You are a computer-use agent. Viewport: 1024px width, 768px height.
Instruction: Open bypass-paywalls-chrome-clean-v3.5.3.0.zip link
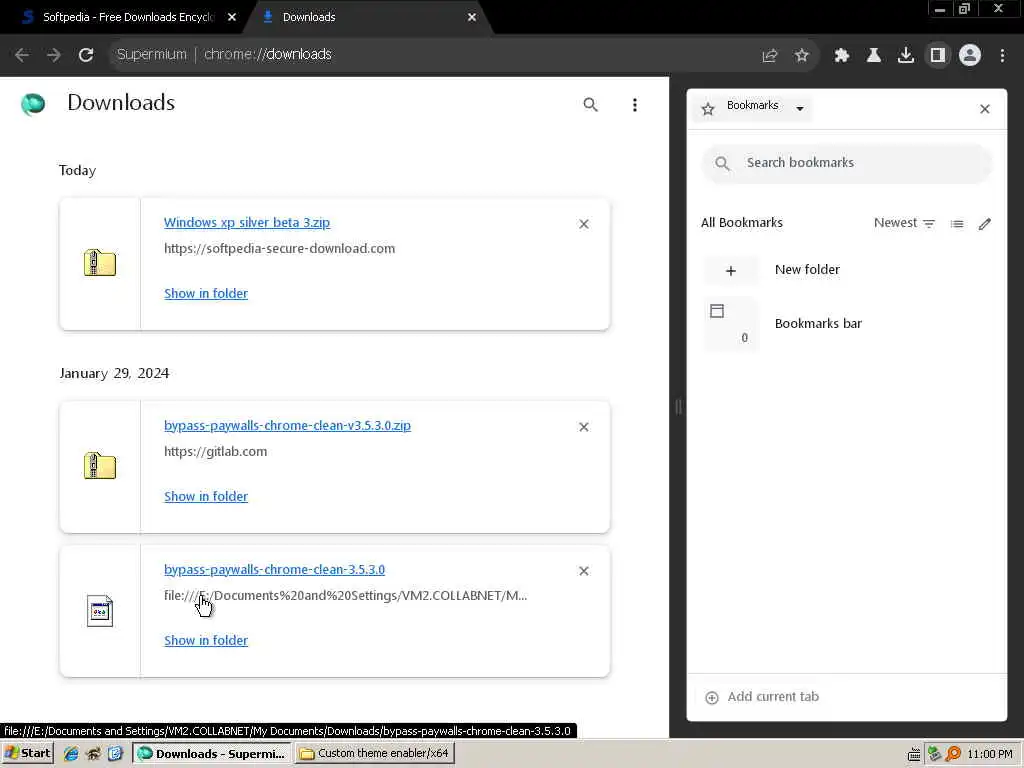coord(287,425)
